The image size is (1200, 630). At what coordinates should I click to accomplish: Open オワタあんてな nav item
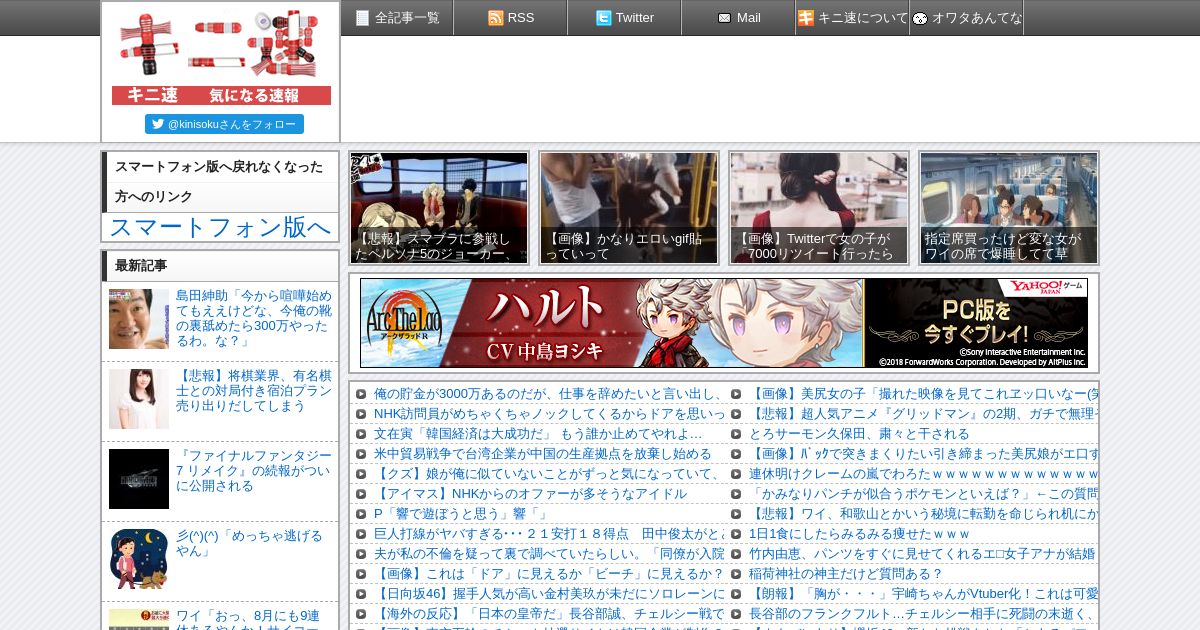pos(967,18)
